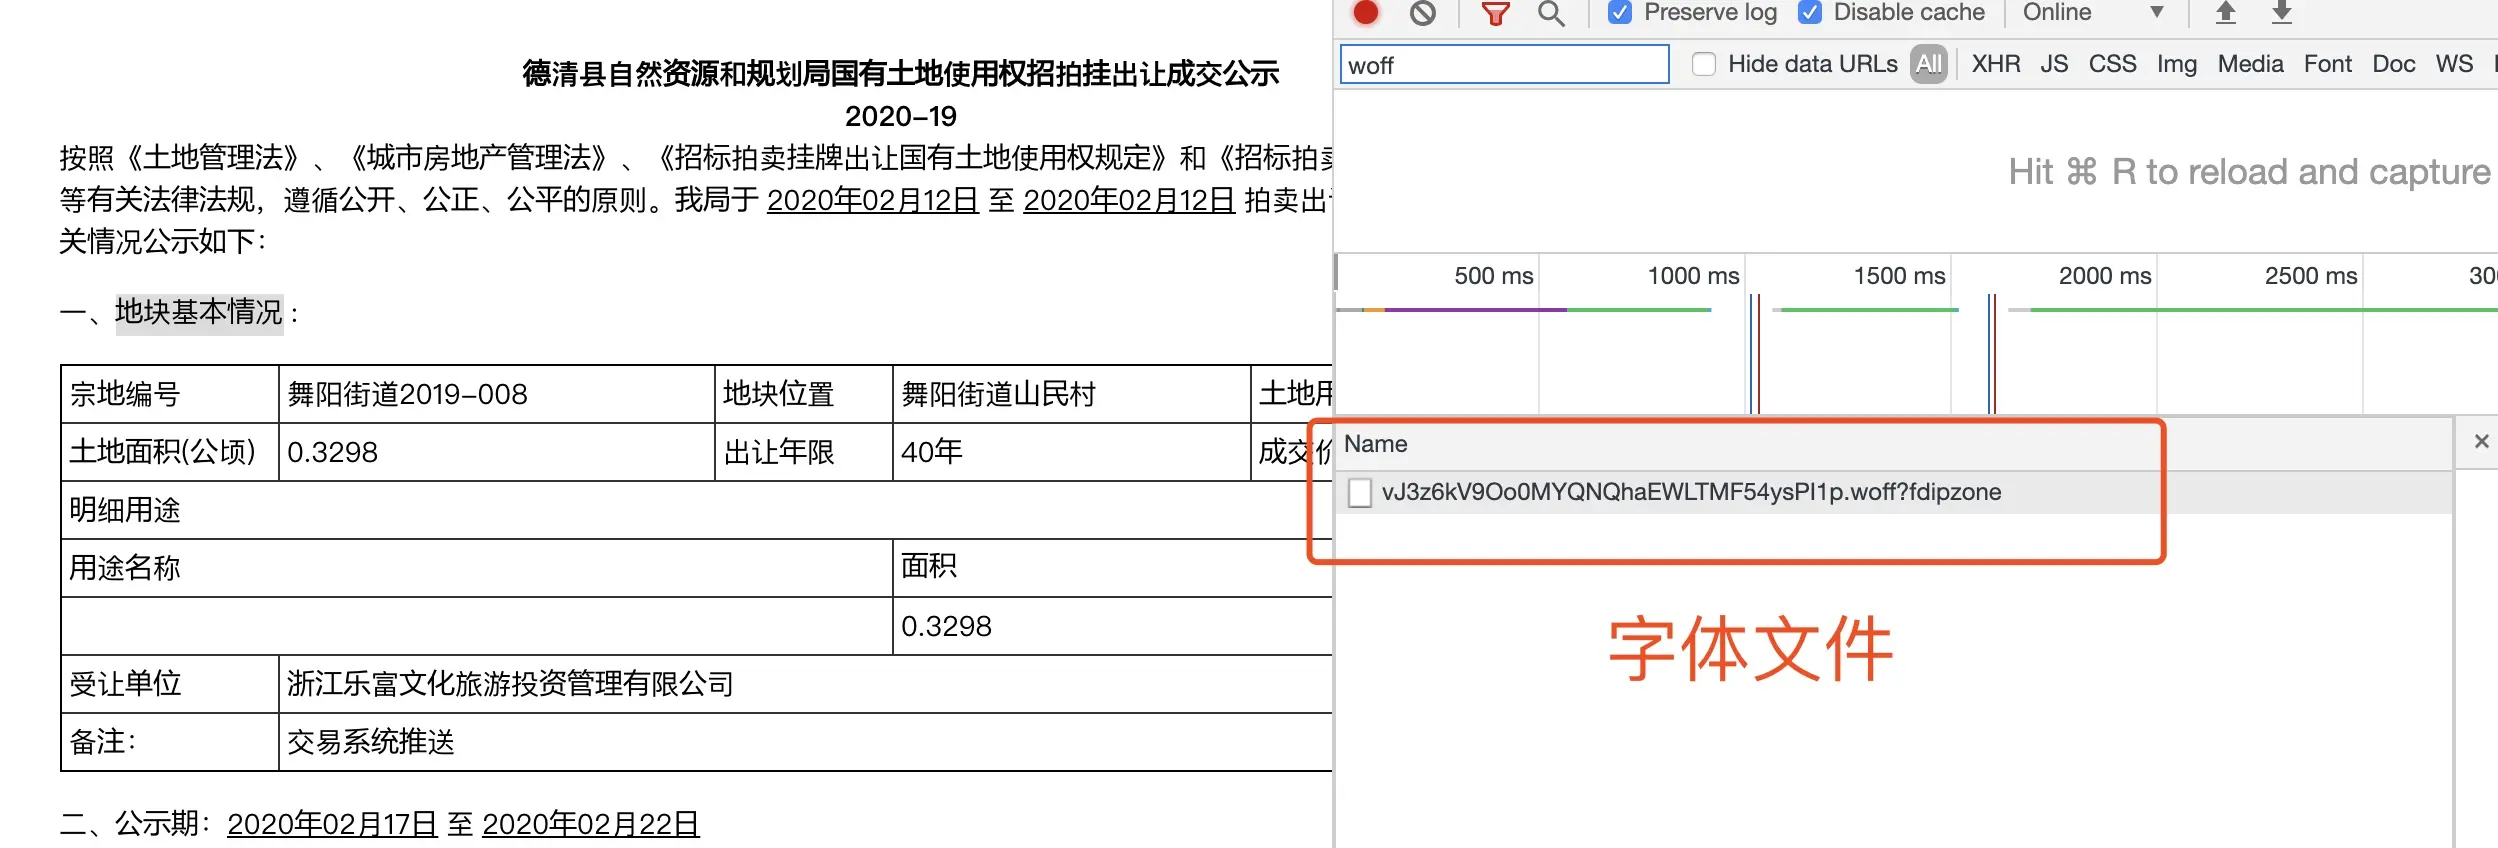2498x848 pixels.
Task: Clear the network log
Action: [x=1423, y=12]
